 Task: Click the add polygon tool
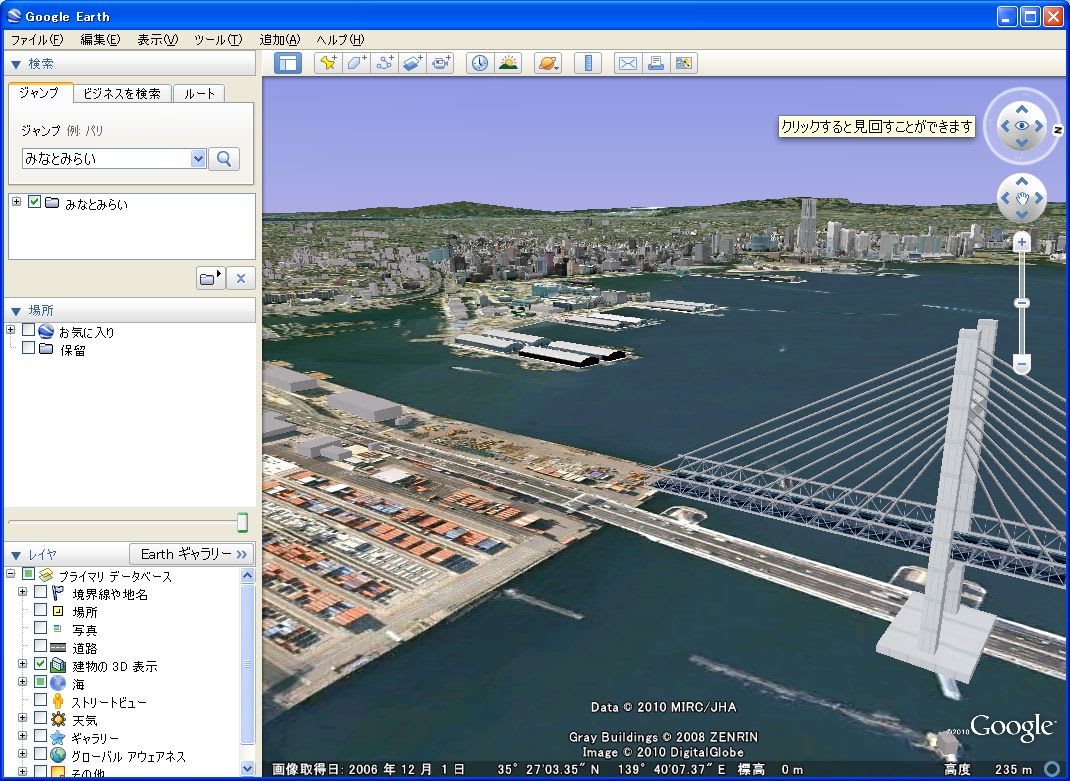[356, 63]
